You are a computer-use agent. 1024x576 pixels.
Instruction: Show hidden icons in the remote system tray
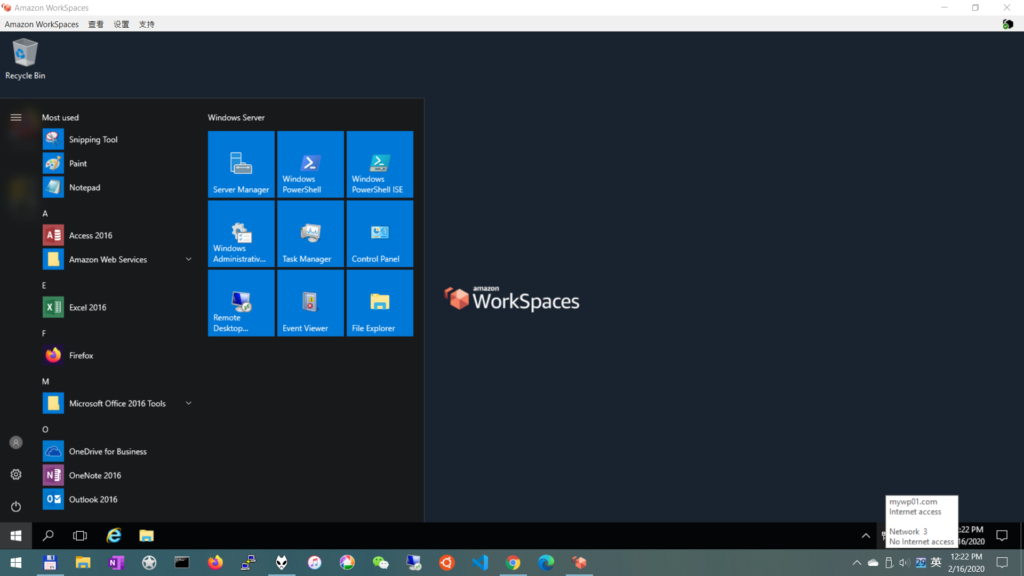pyautogui.click(x=865, y=536)
